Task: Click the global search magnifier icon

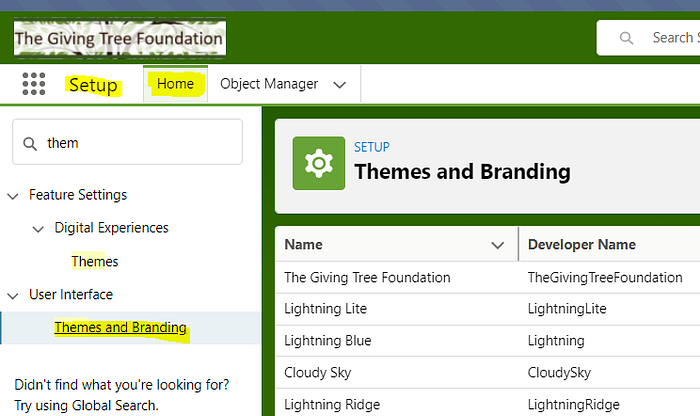Action: (x=626, y=38)
